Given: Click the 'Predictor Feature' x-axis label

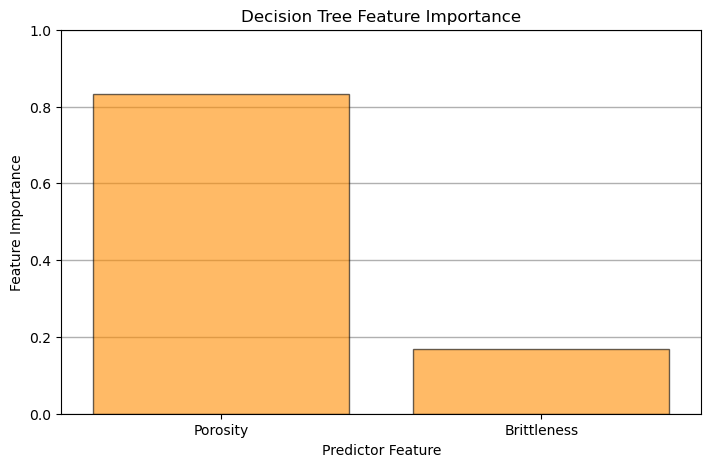Looking at the screenshot, I should [x=381, y=451].
